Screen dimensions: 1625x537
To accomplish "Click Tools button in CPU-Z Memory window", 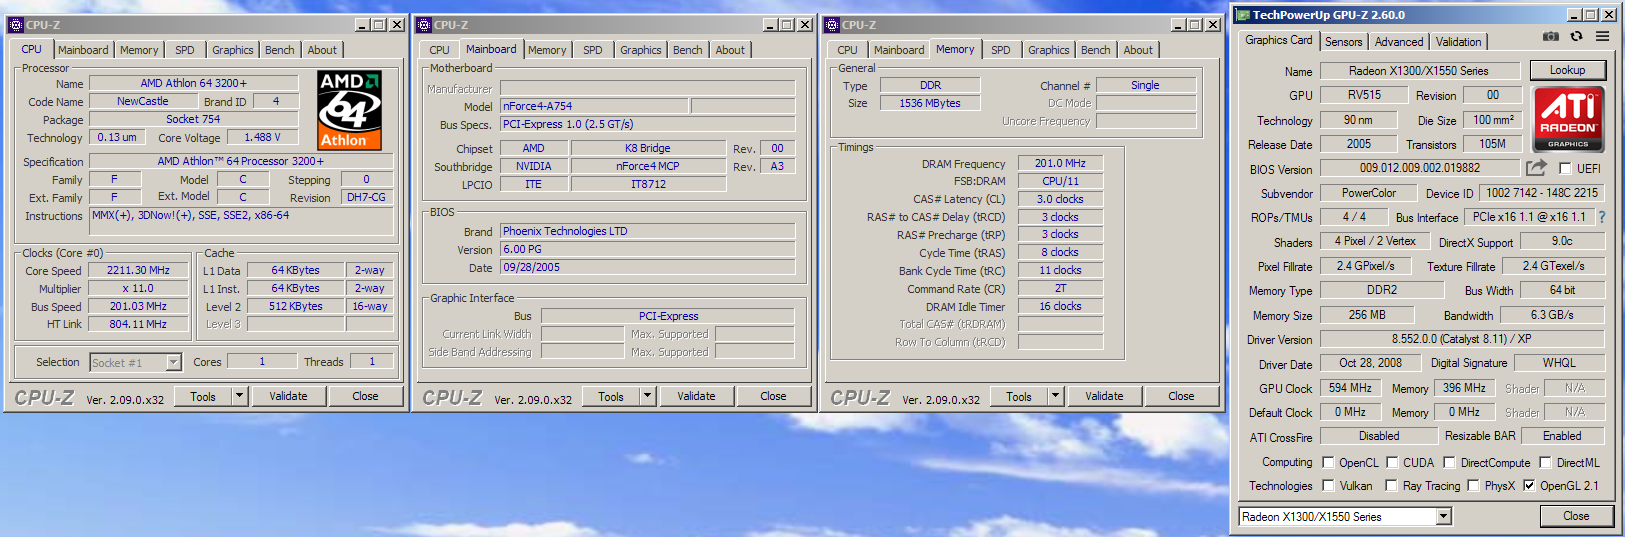I will pos(1019,396).
